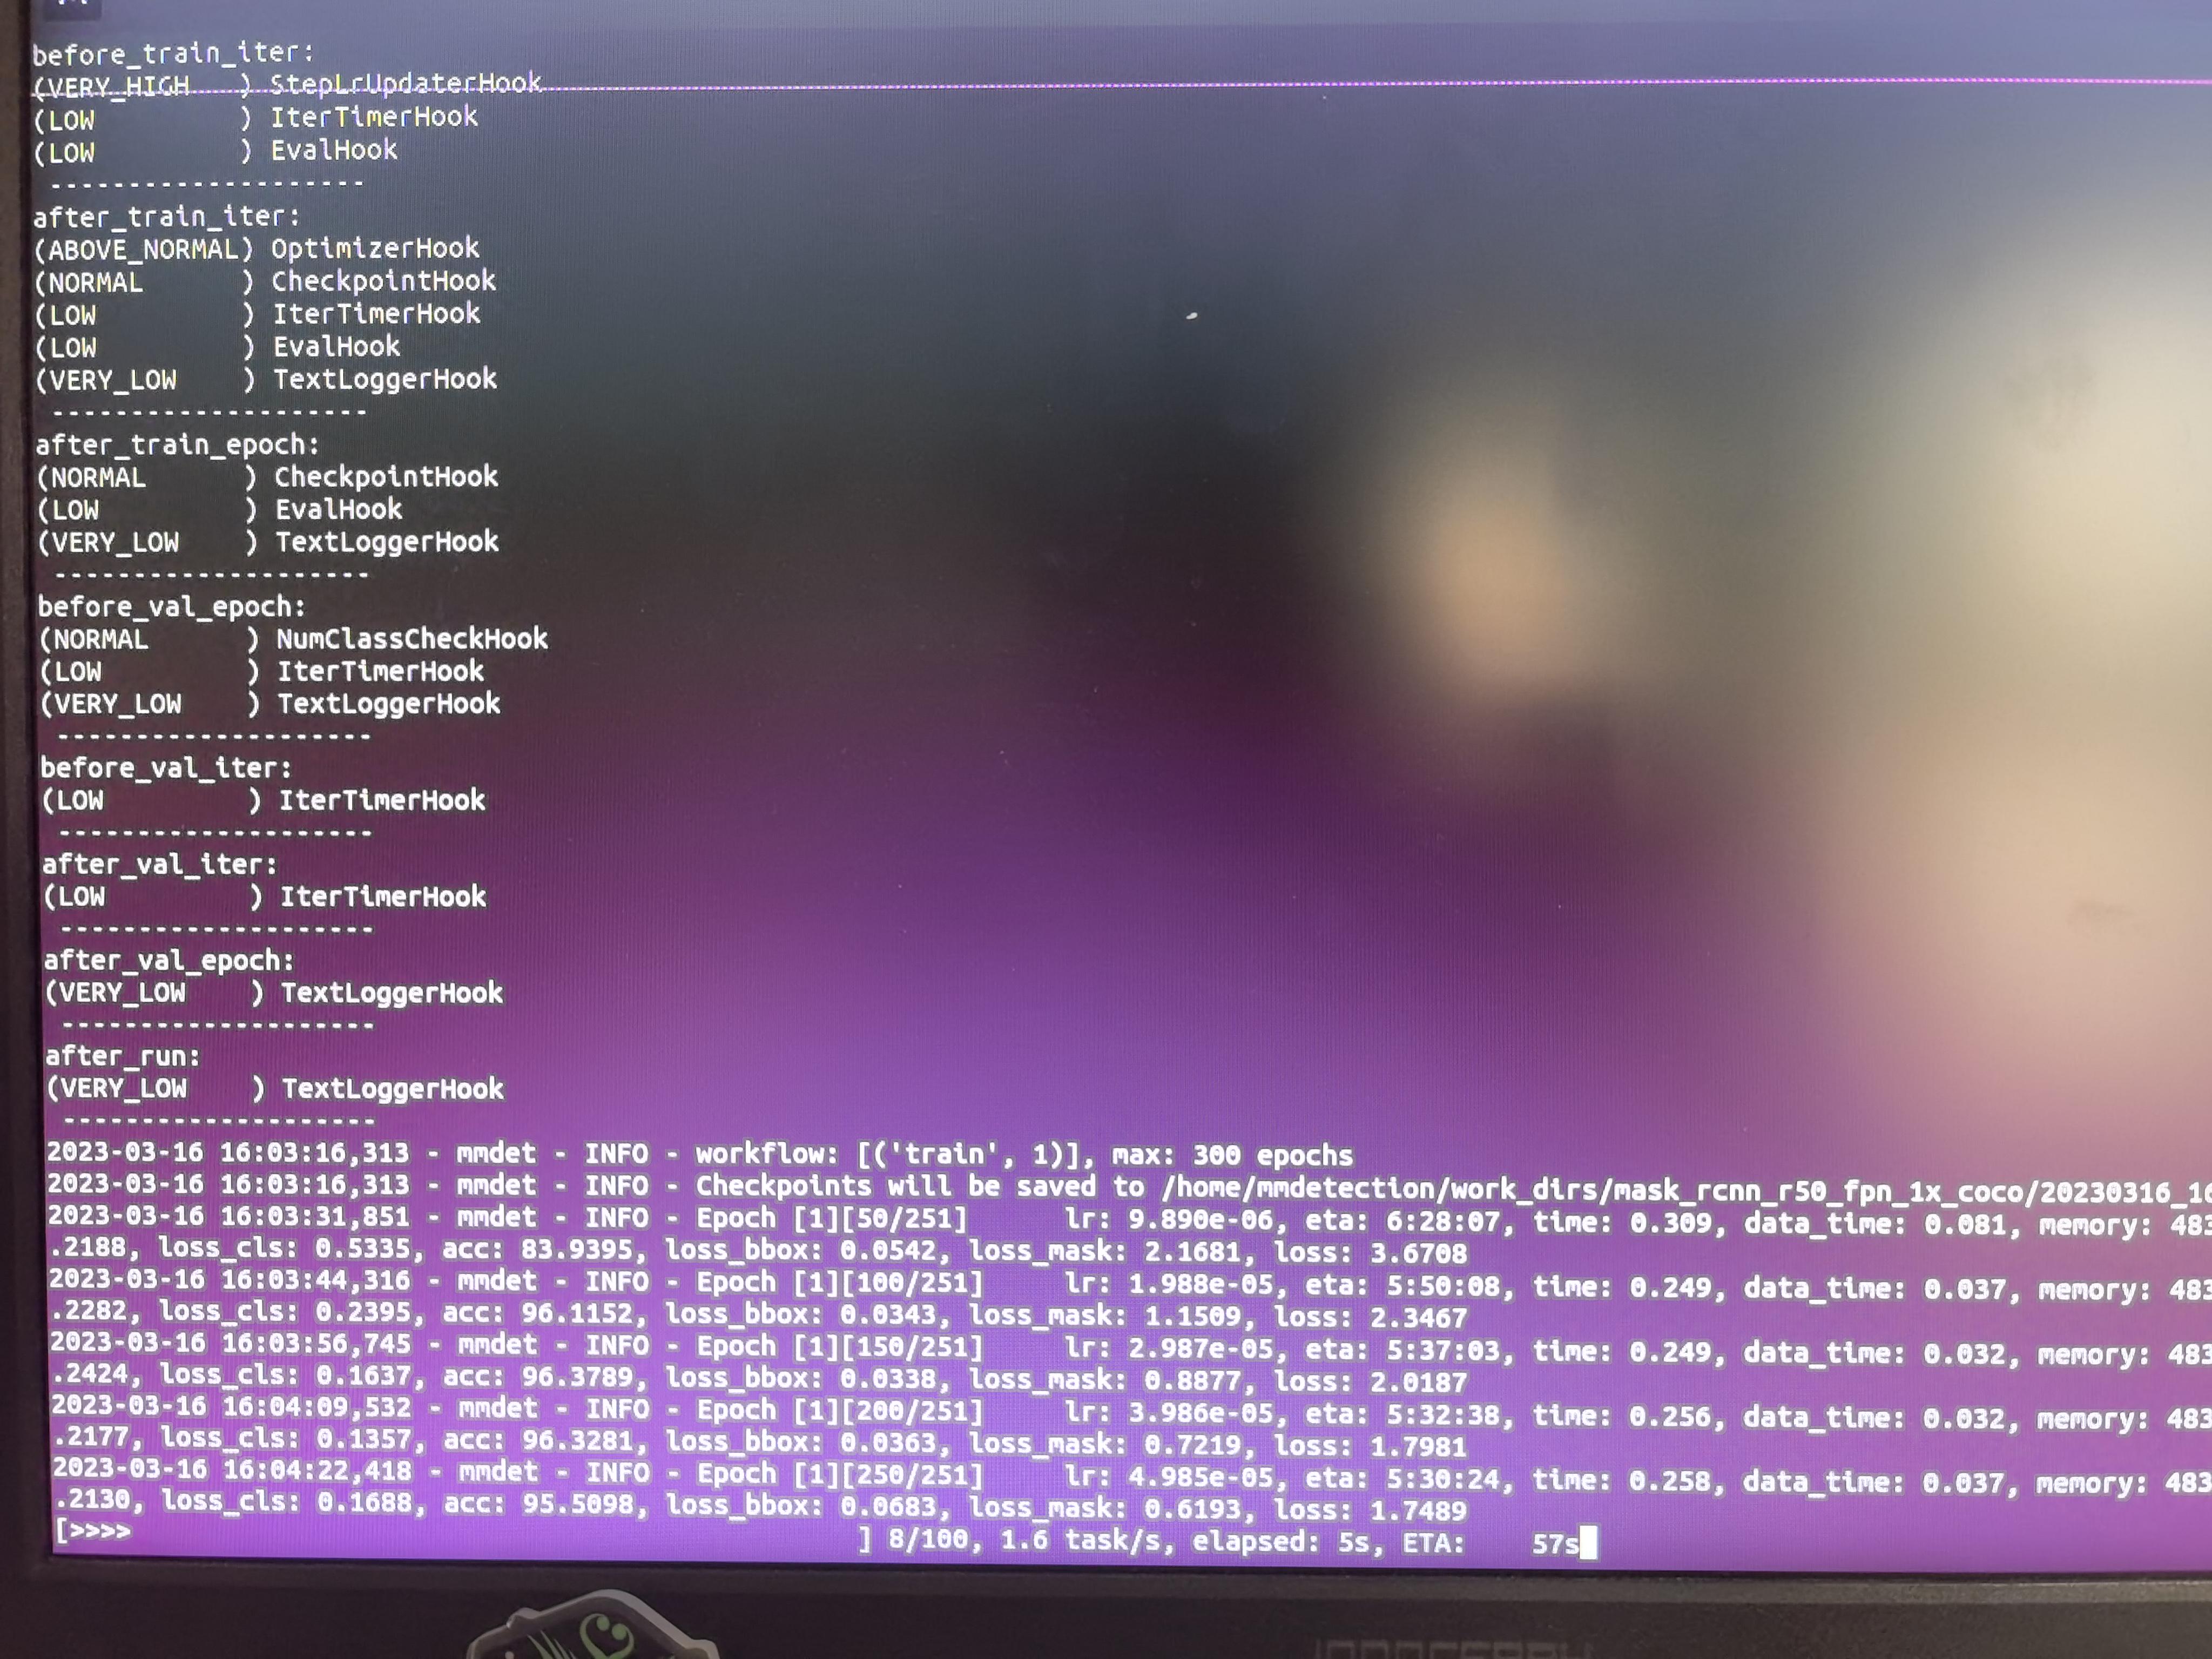Viewport: 2212px width, 1659px height.
Task: Click the [>>>> evaluation progress bar
Action: coord(464,1536)
